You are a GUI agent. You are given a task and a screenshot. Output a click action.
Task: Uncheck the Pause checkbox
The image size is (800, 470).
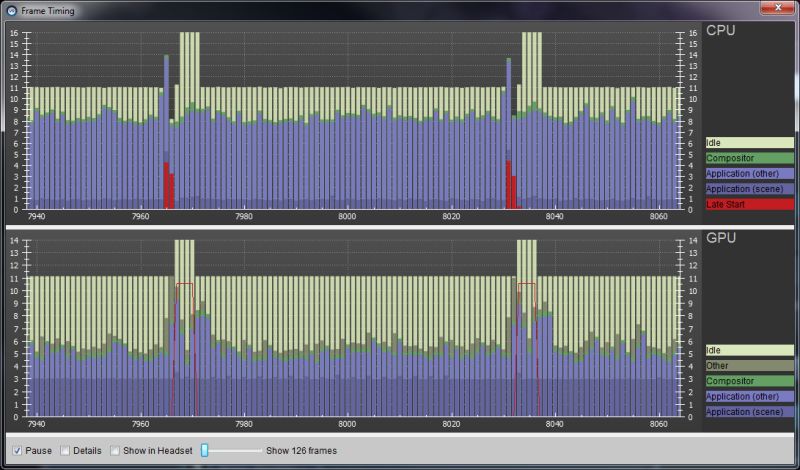17,451
